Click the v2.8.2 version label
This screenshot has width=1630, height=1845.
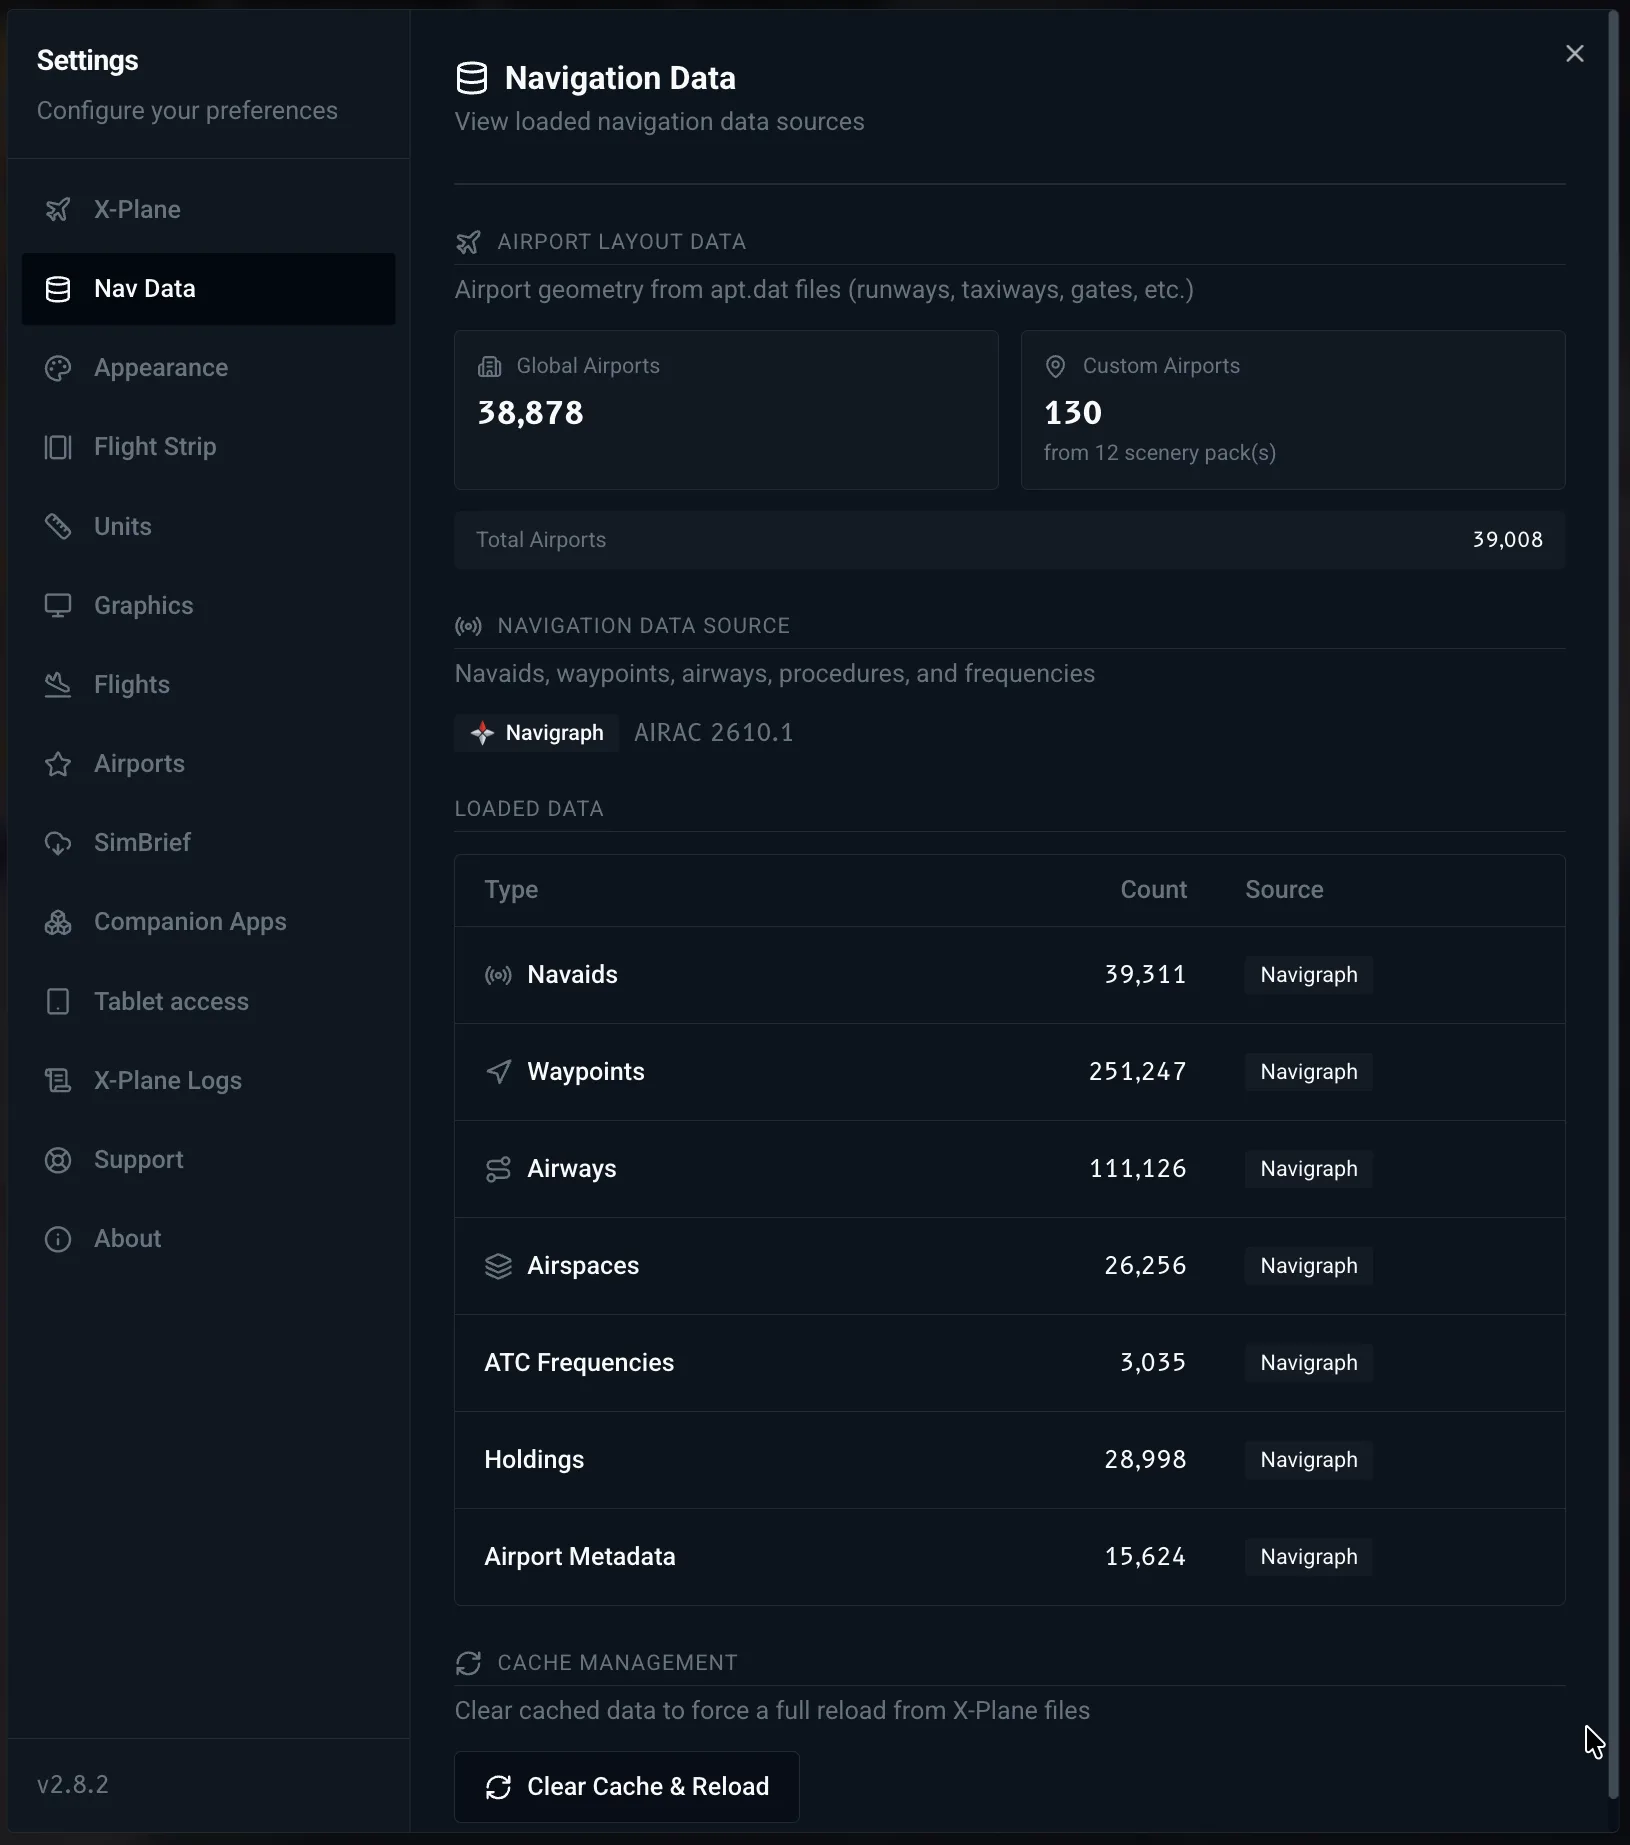tap(73, 1785)
